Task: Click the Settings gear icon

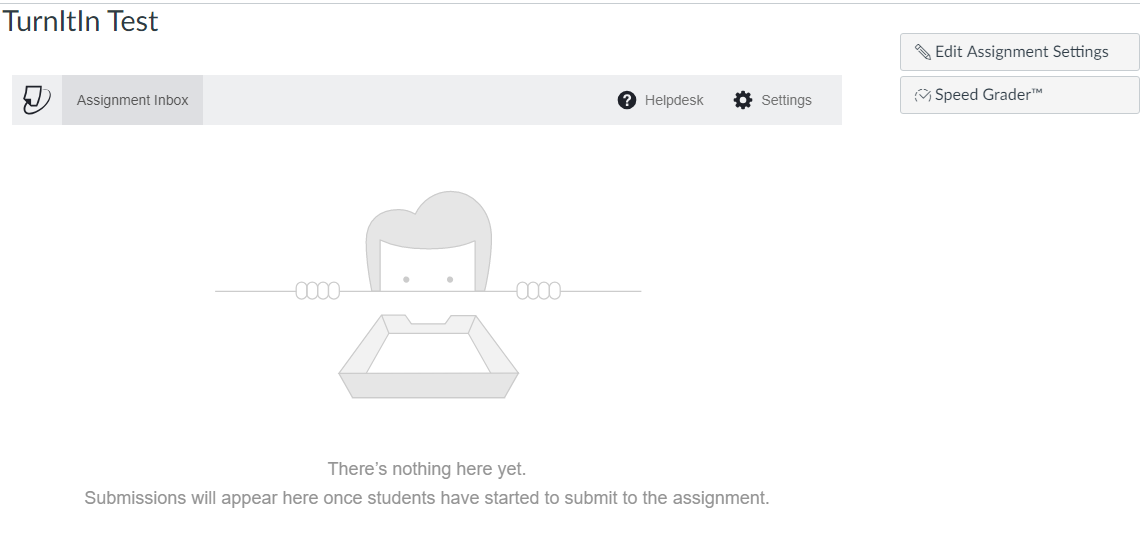Action: pos(743,100)
